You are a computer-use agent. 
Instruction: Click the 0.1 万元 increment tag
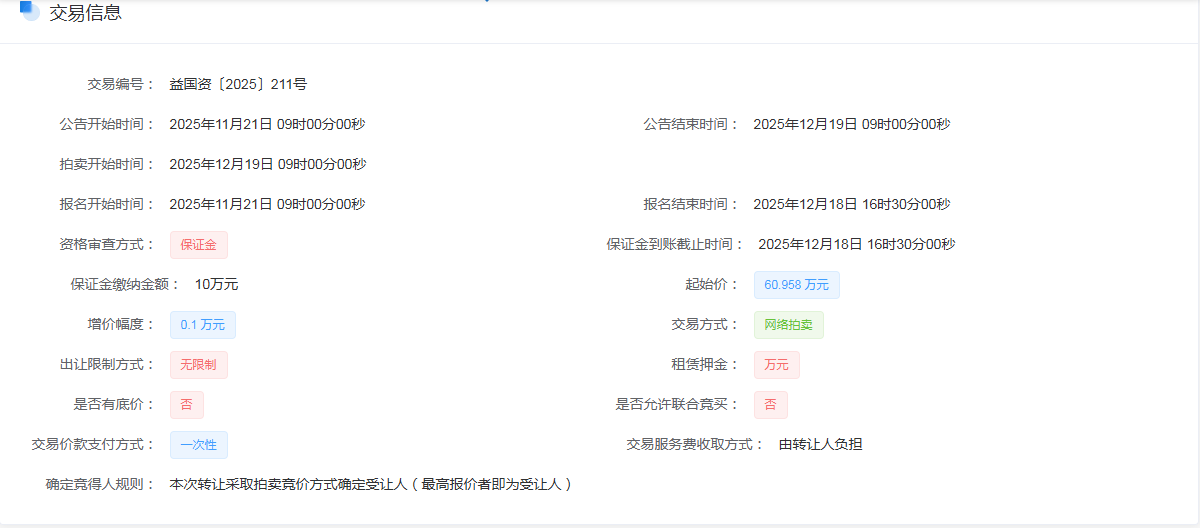(202, 325)
